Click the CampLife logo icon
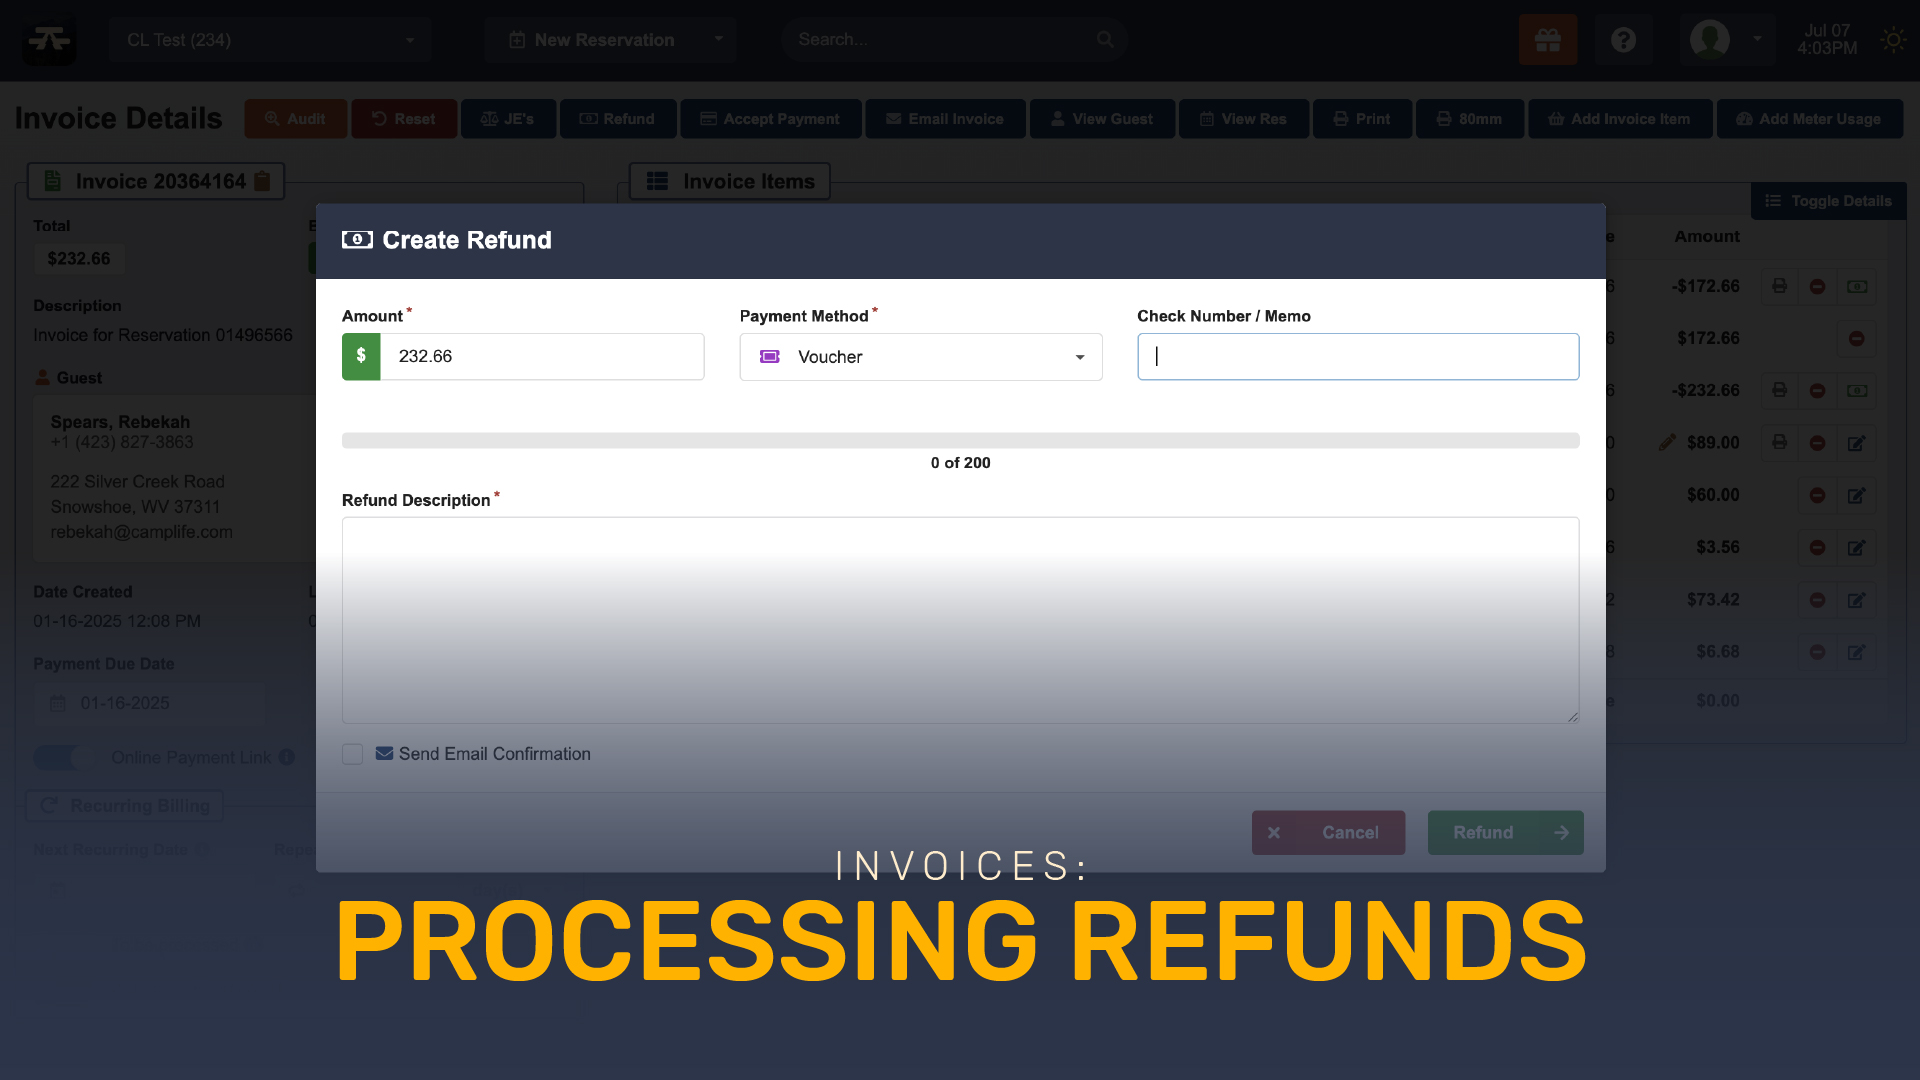This screenshot has height=1080, width=1920. [49, 40]
